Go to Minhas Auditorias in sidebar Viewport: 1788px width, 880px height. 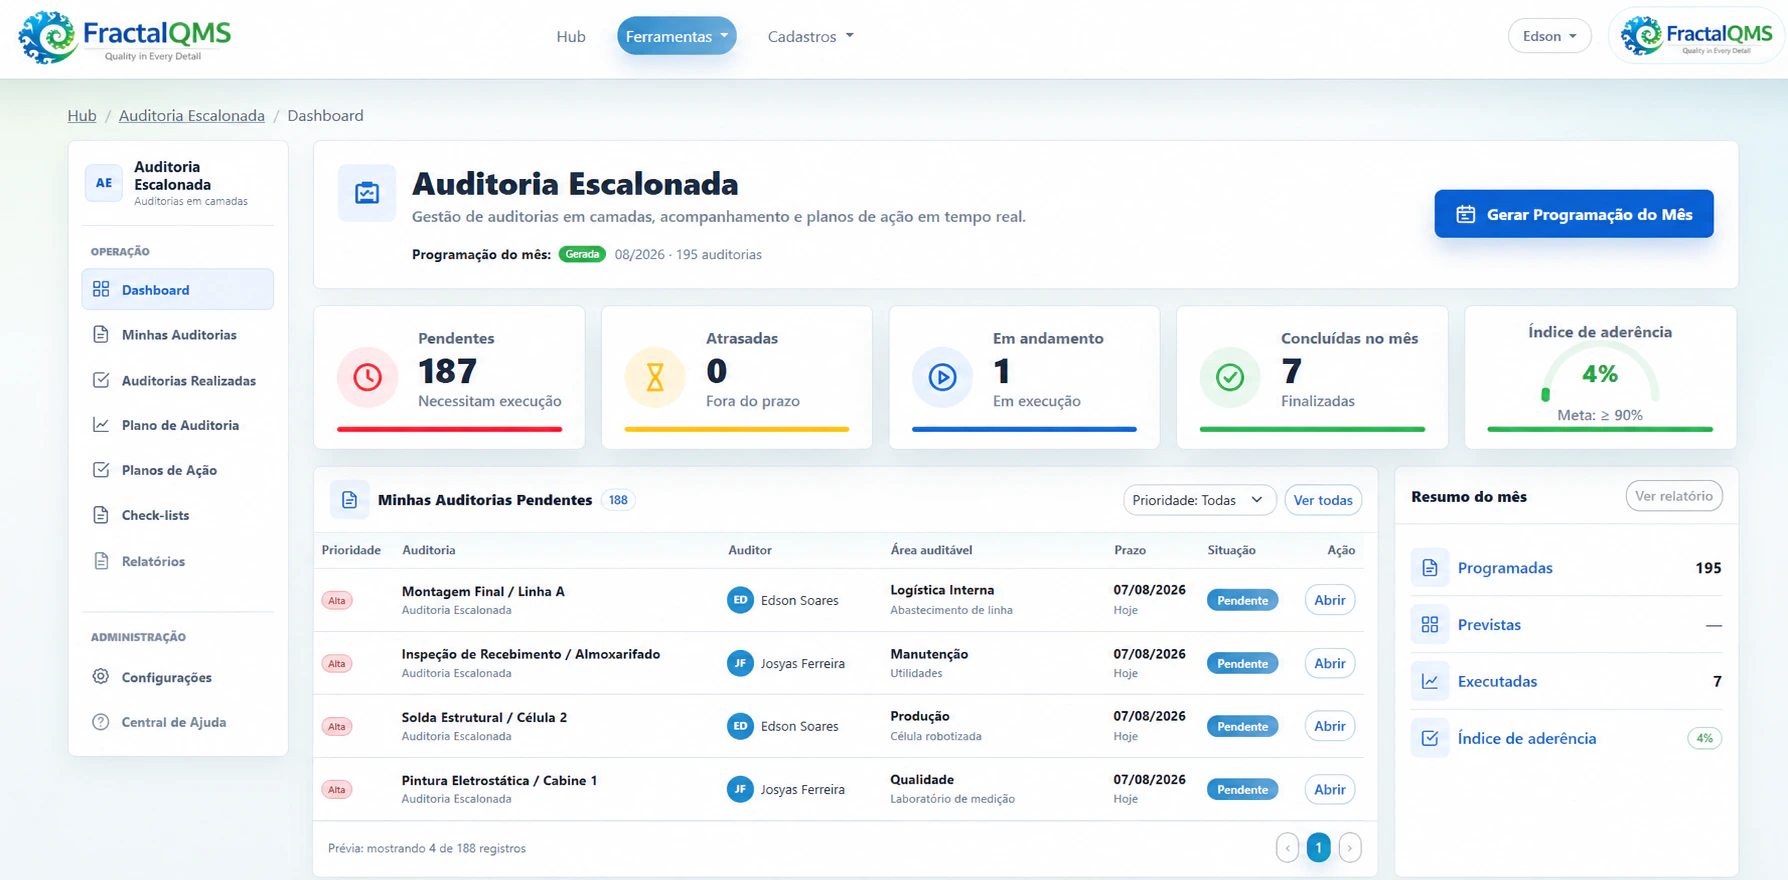coord(178,335)
